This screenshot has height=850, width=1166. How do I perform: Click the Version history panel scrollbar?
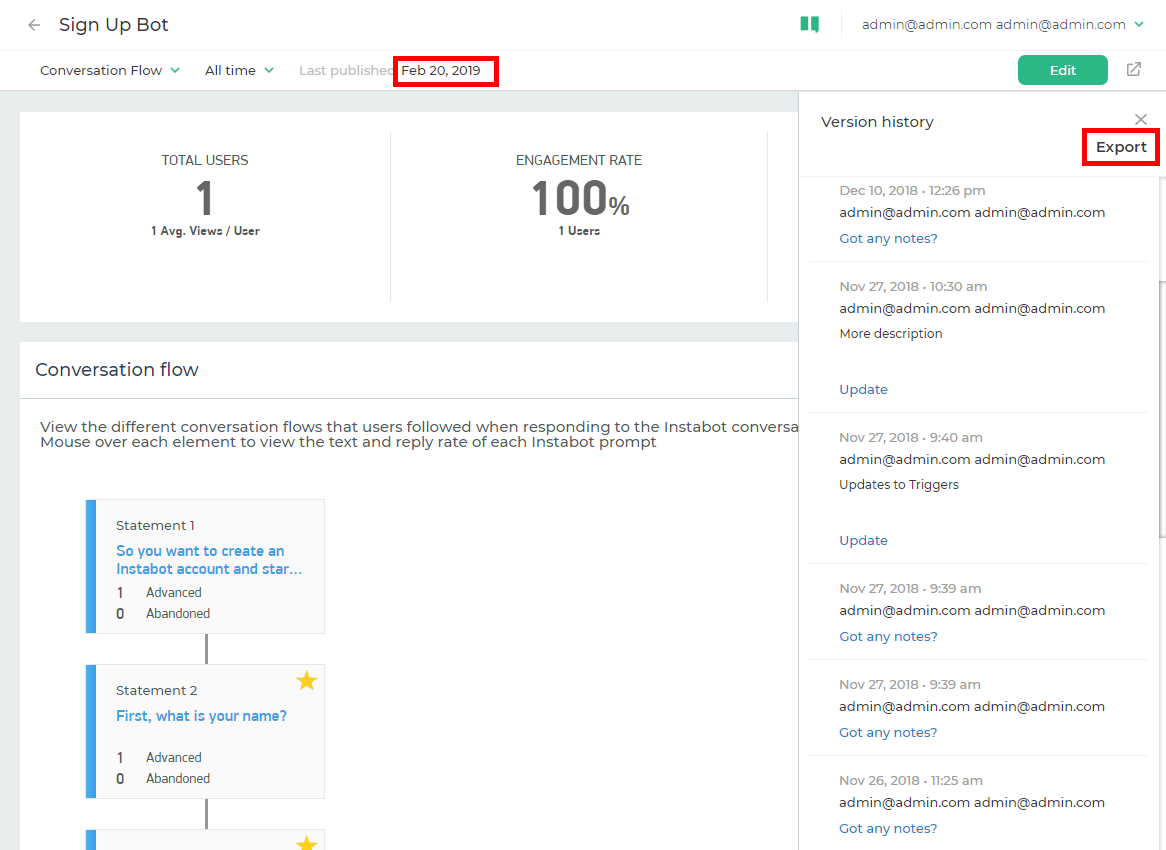1162,408
